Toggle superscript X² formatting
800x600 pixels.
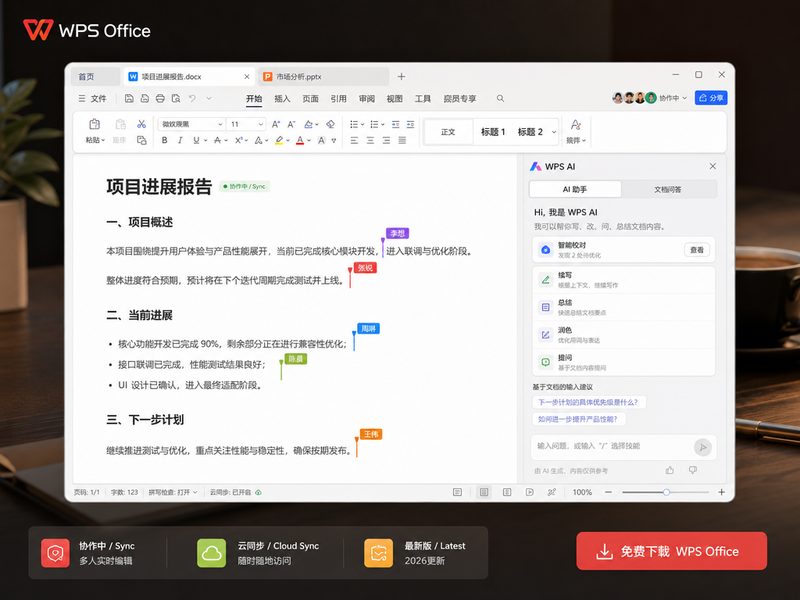click(x=238, y=140)
